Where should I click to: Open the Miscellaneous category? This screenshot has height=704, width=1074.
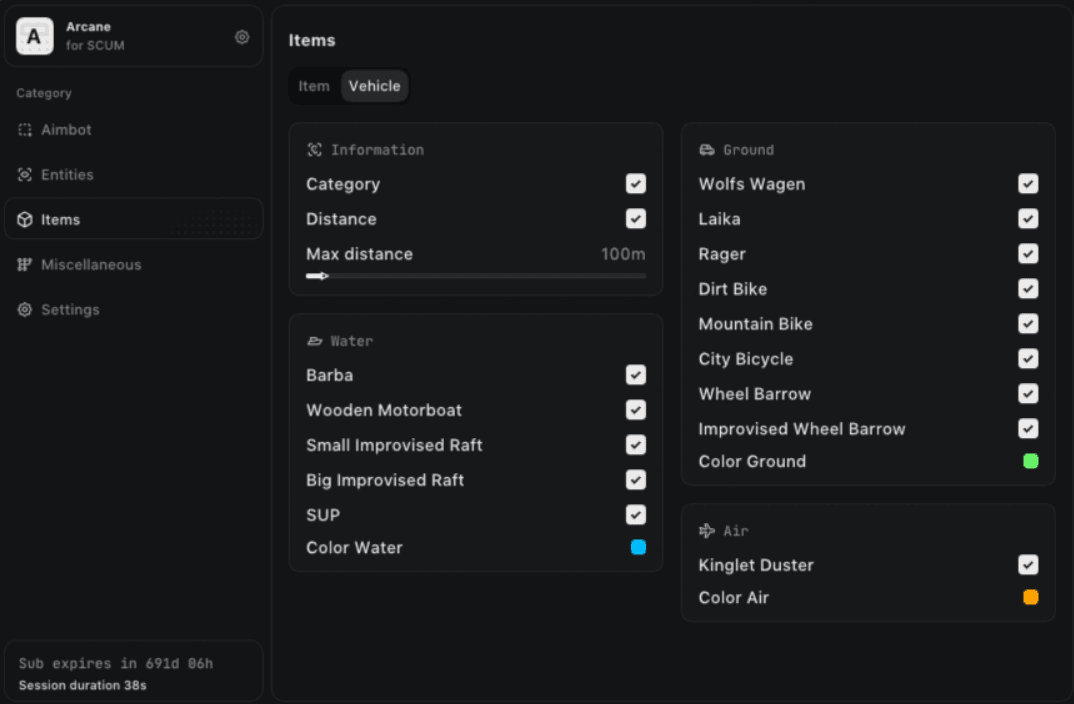pyautogui.click(x=90, y=265)
